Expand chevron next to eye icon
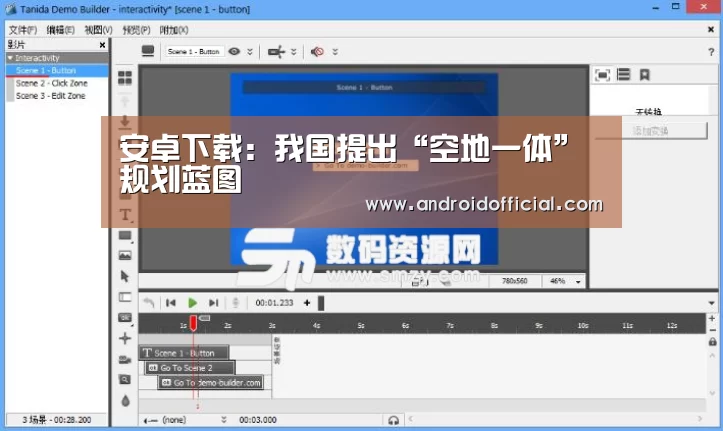This screenshot has height=431, width=723. (x=250, y=52)
